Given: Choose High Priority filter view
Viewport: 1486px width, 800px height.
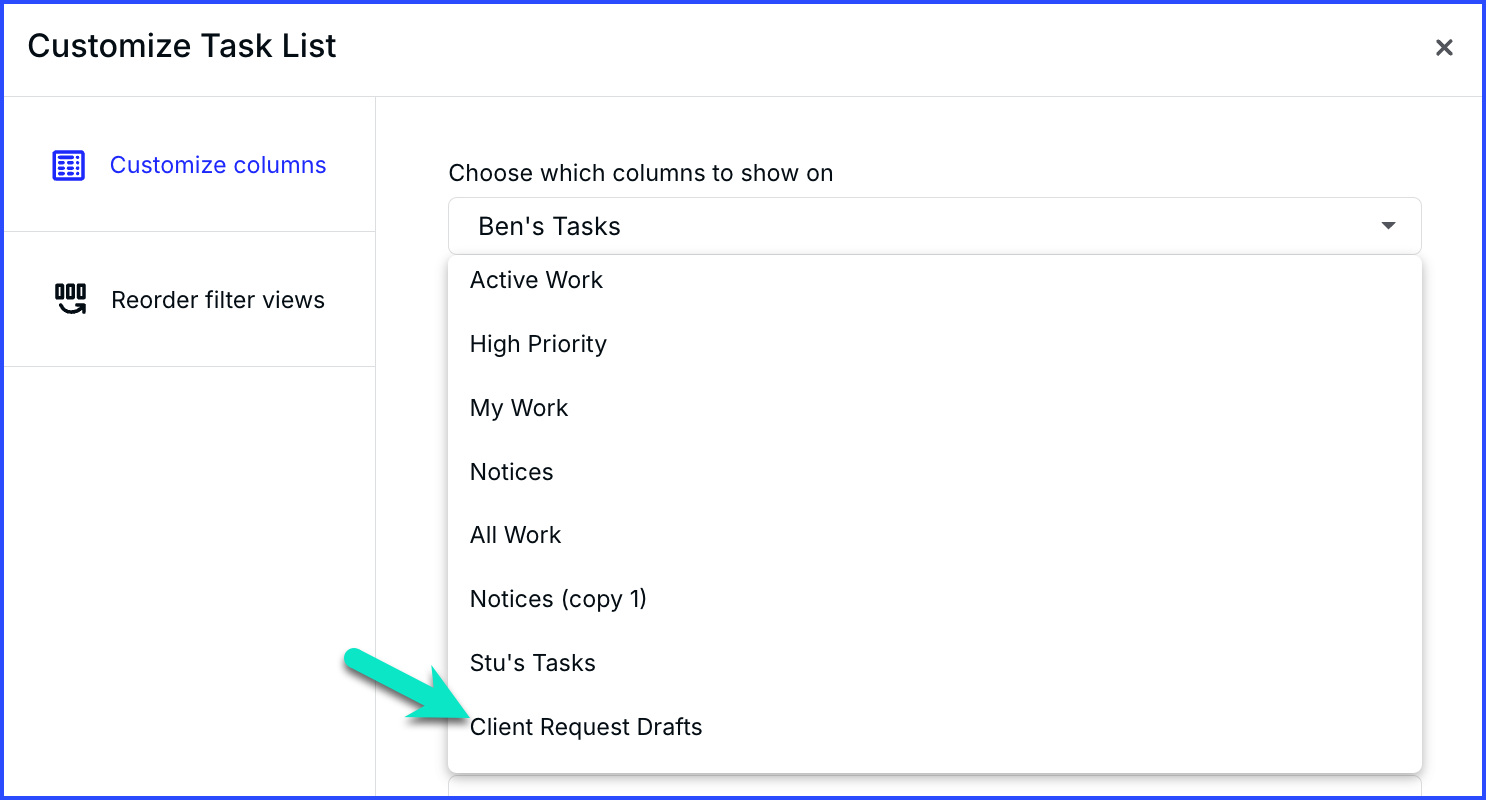Looking at the screenshot, I should (934, 344).
